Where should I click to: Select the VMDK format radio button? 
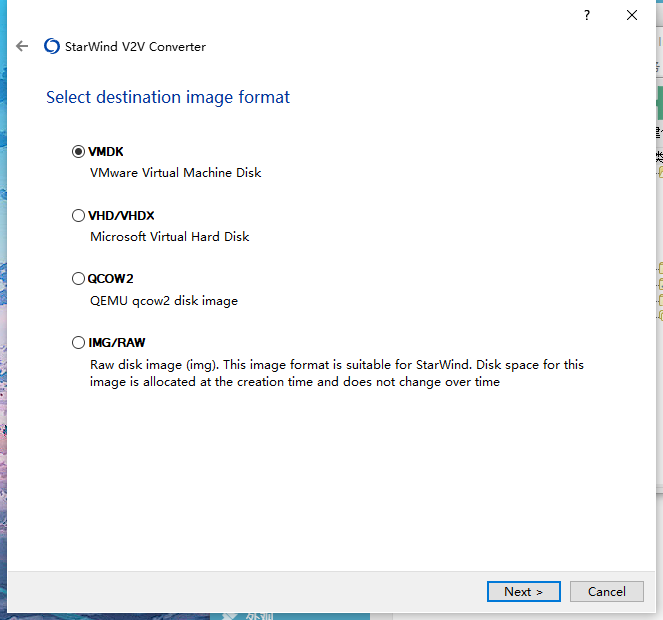(78, 151)
